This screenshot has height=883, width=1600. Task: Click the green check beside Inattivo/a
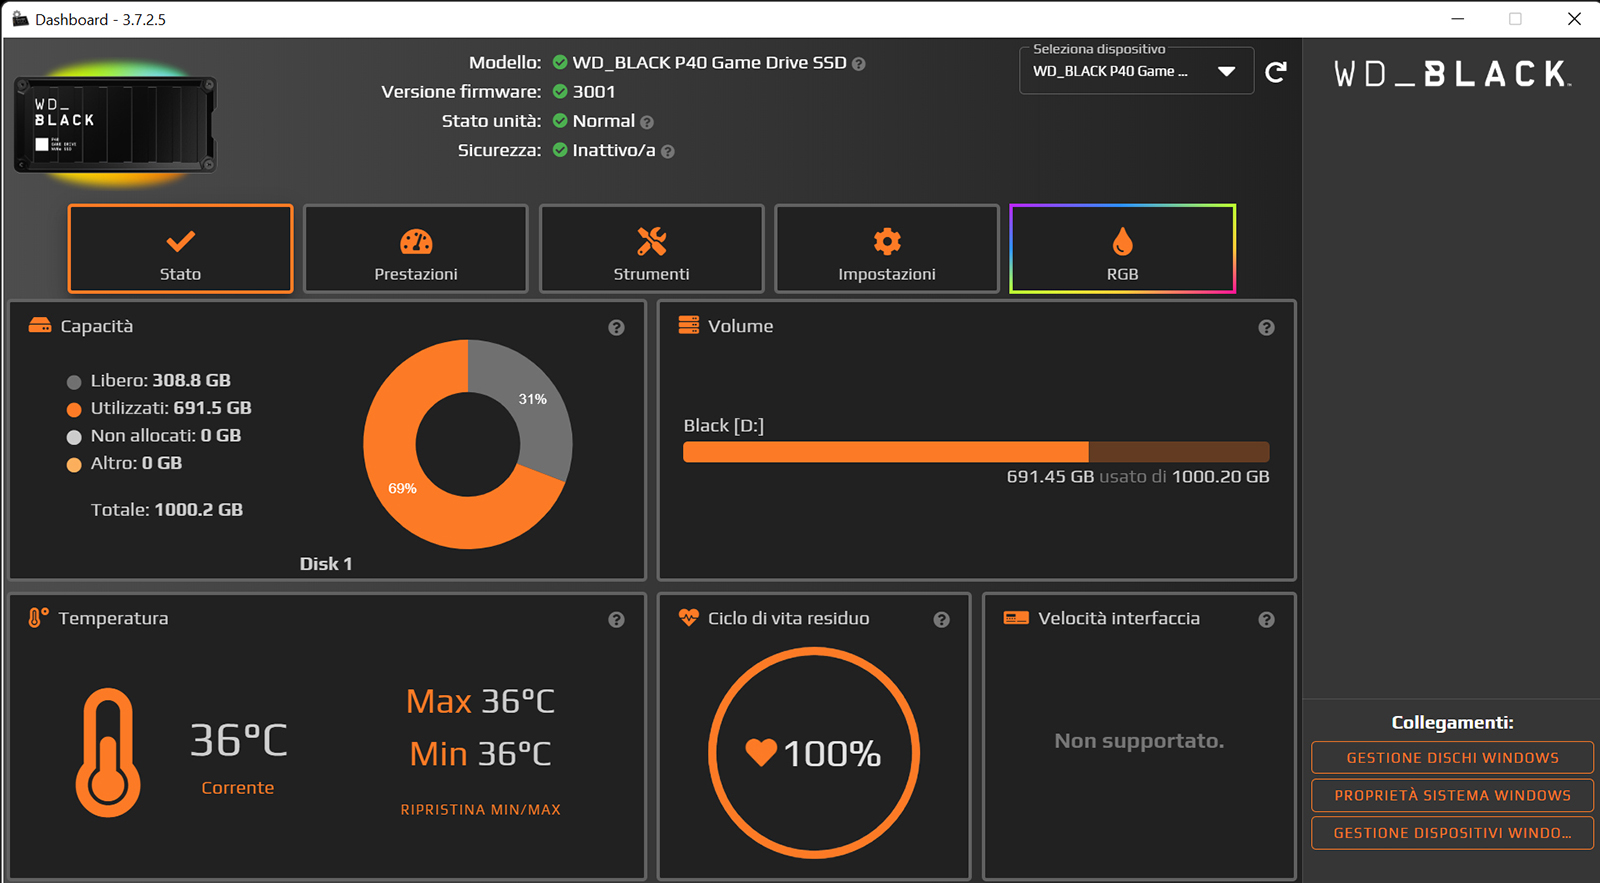tap(560, 150)
